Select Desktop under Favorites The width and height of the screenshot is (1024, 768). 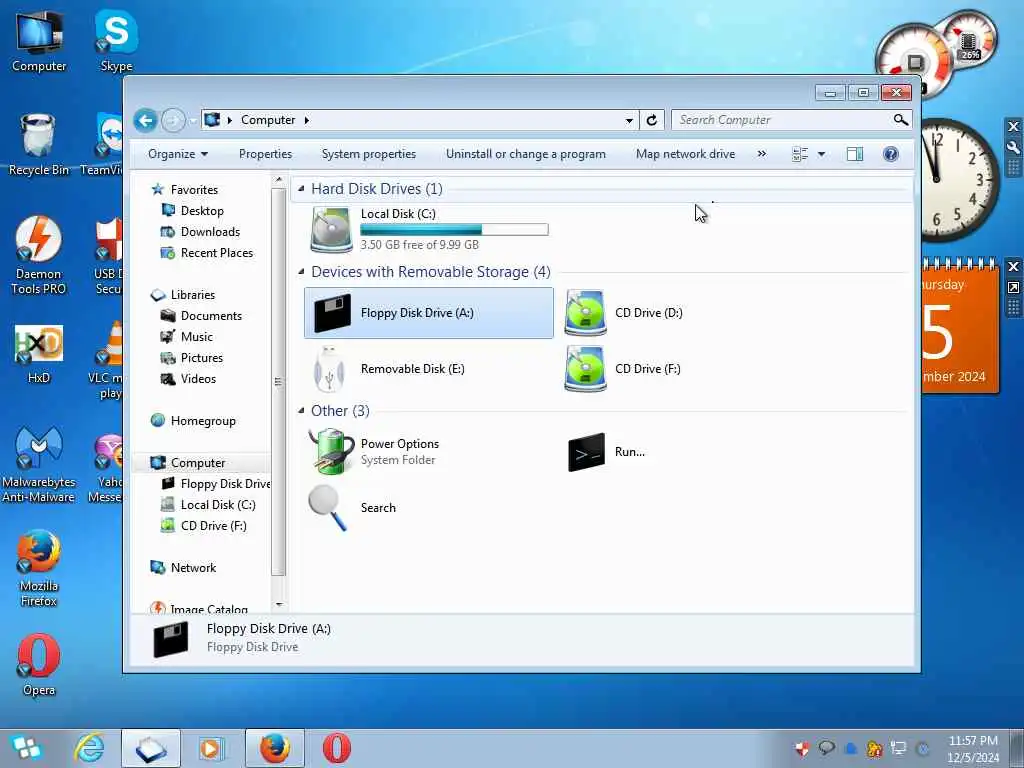(x=202, y=211)
